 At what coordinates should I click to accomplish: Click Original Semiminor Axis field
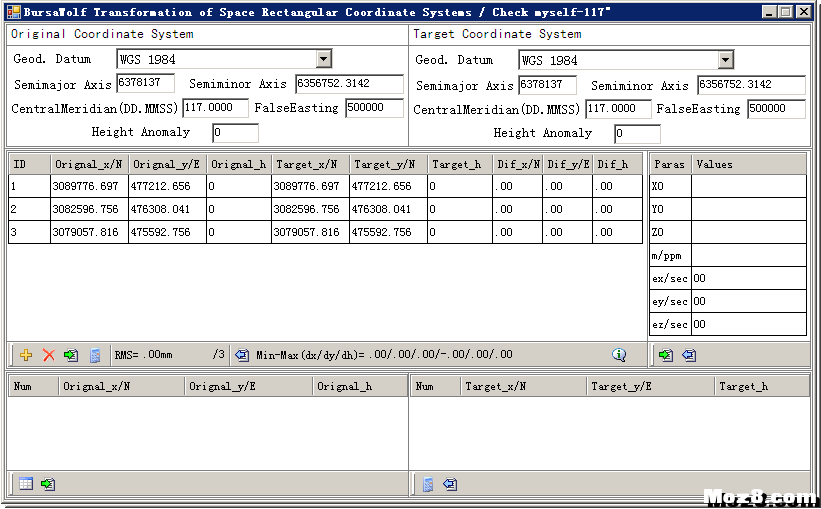point(349,84)
